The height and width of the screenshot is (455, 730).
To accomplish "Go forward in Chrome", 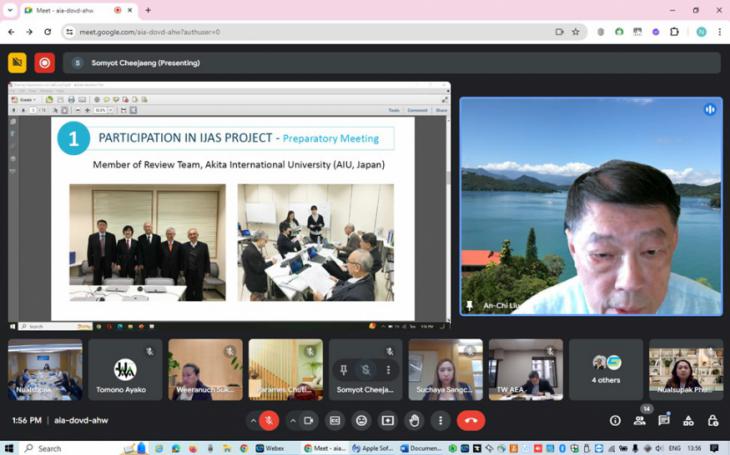I will [29, 32].
